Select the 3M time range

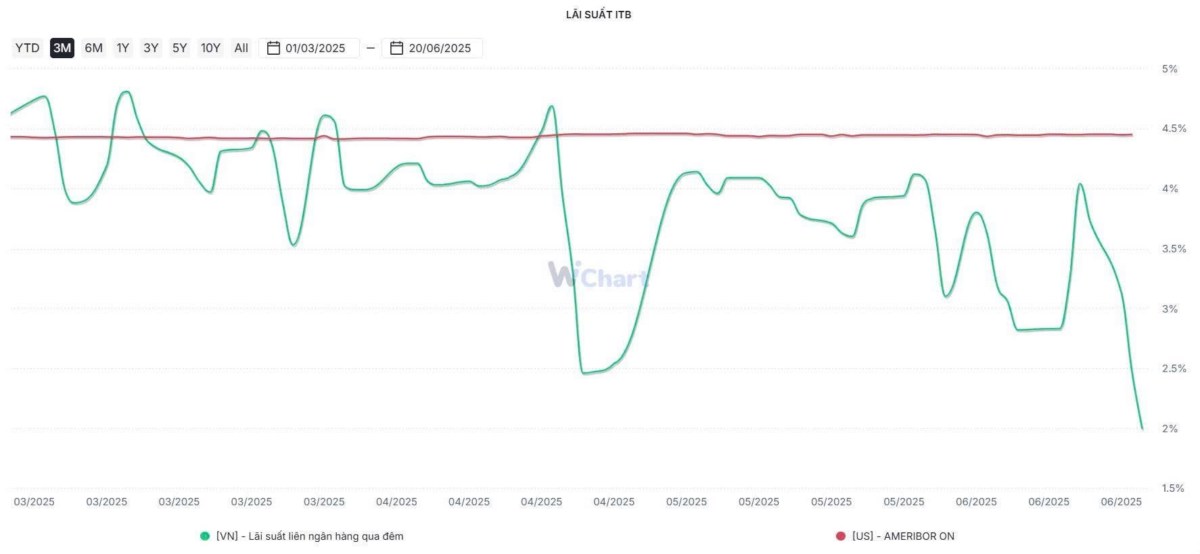point(62,48)
